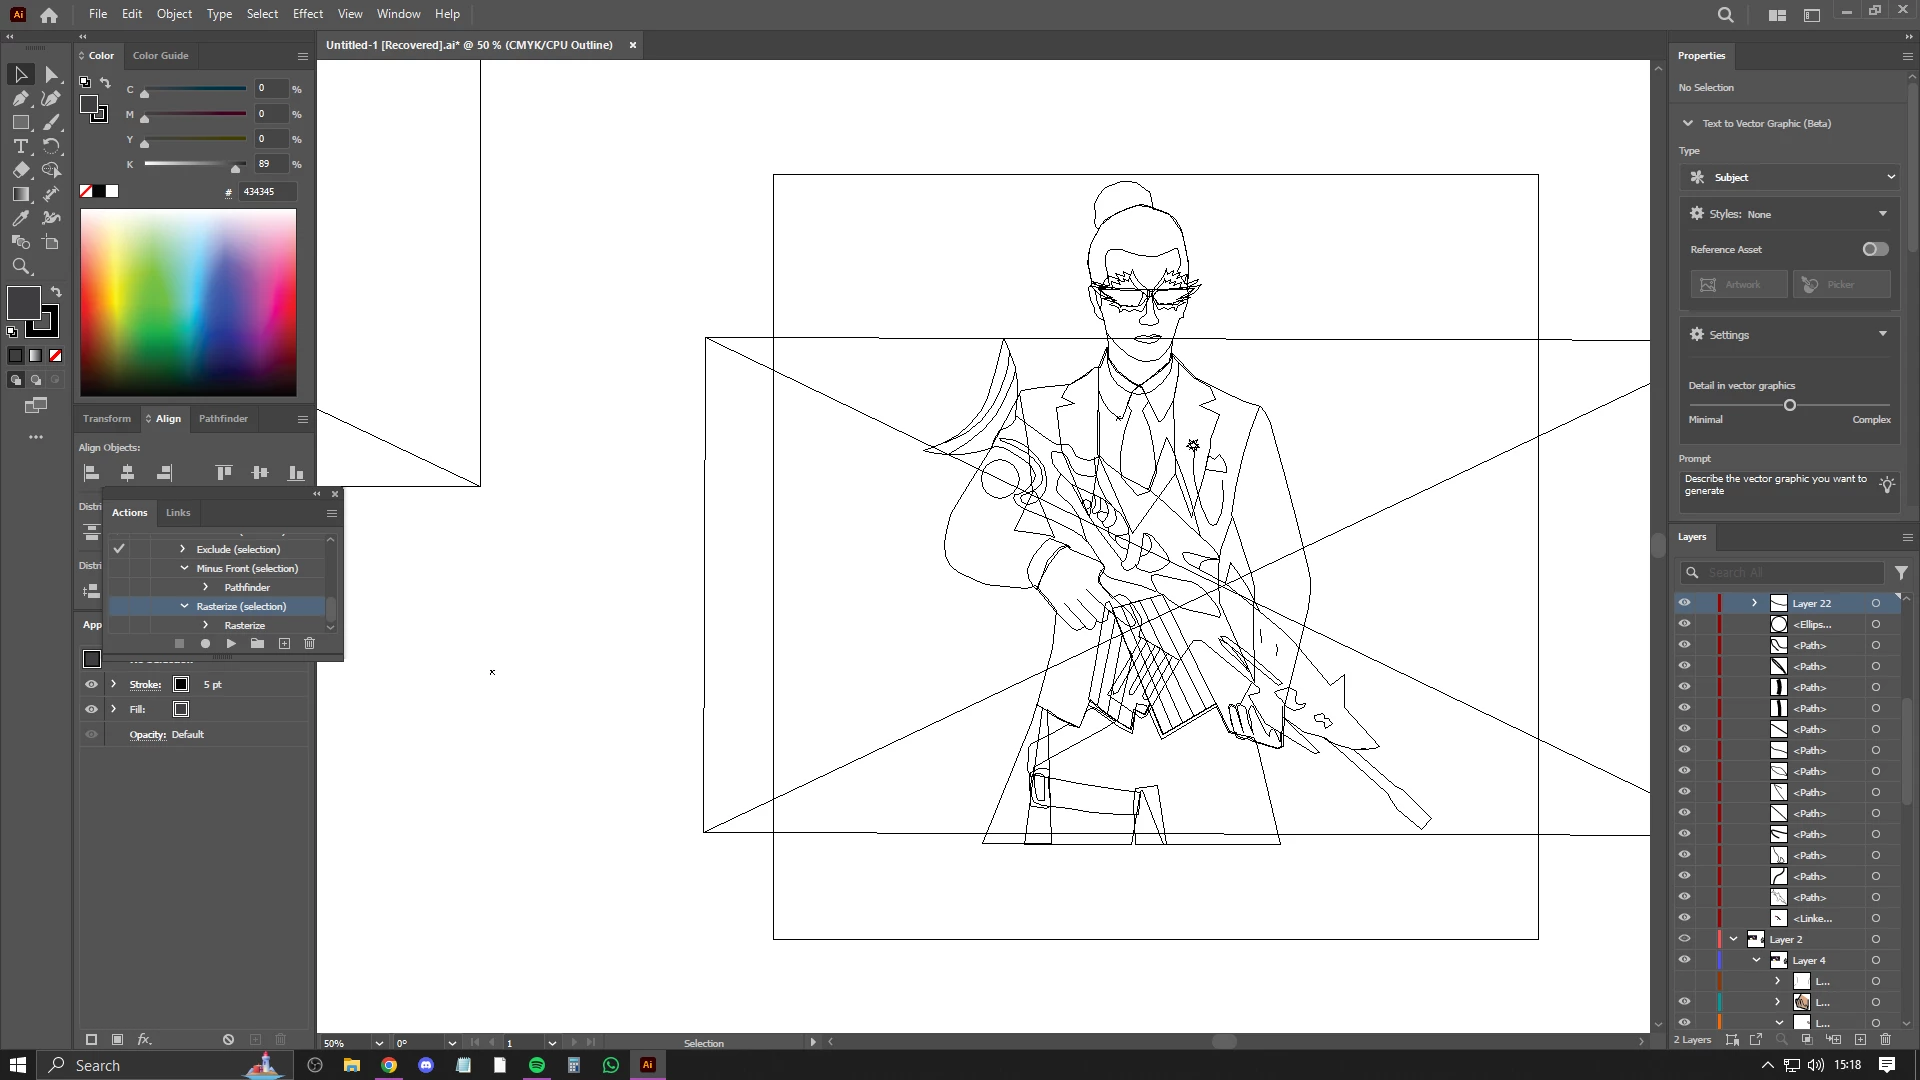Expand the Exclude (selection) action
Image resolution: width=1920 pixels, height=1080 pixels.
[x=182, y=549]
